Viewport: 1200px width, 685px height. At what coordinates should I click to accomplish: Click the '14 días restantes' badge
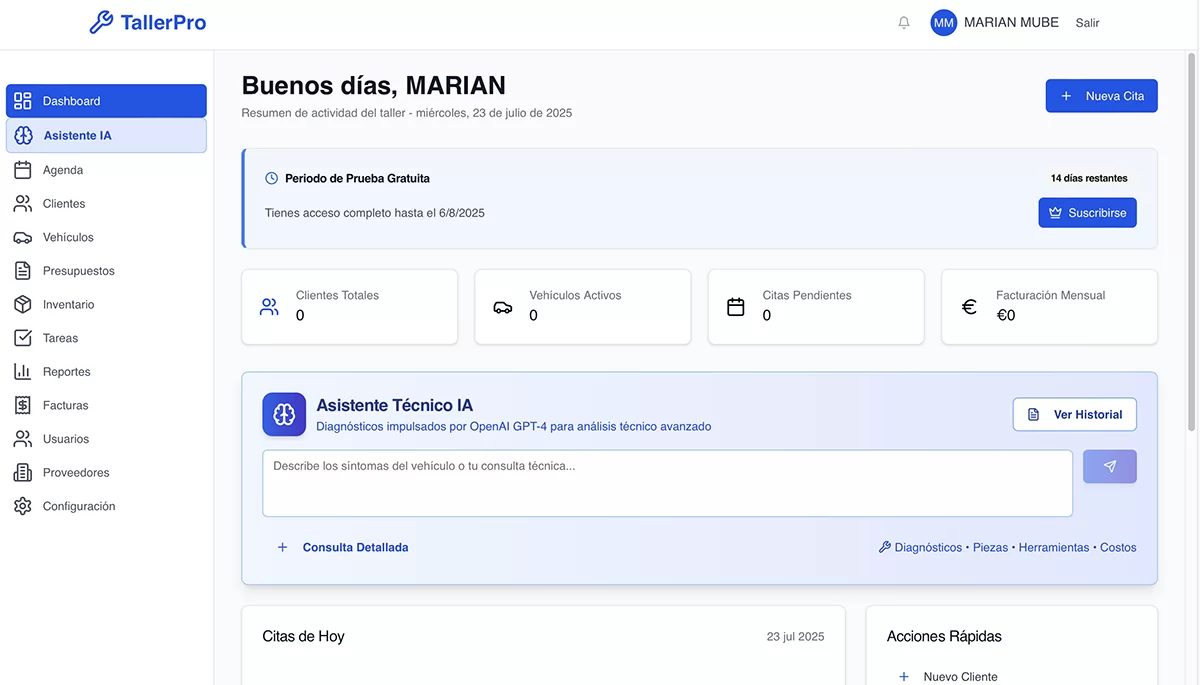(1089, 178)
